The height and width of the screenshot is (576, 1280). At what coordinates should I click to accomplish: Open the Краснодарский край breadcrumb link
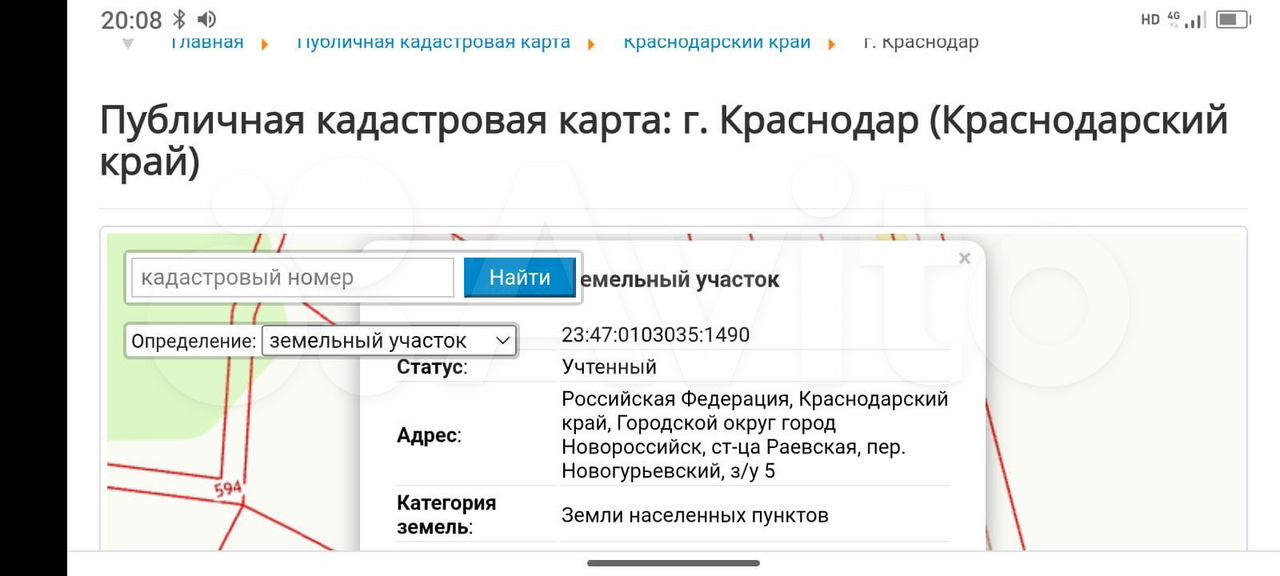716,42
